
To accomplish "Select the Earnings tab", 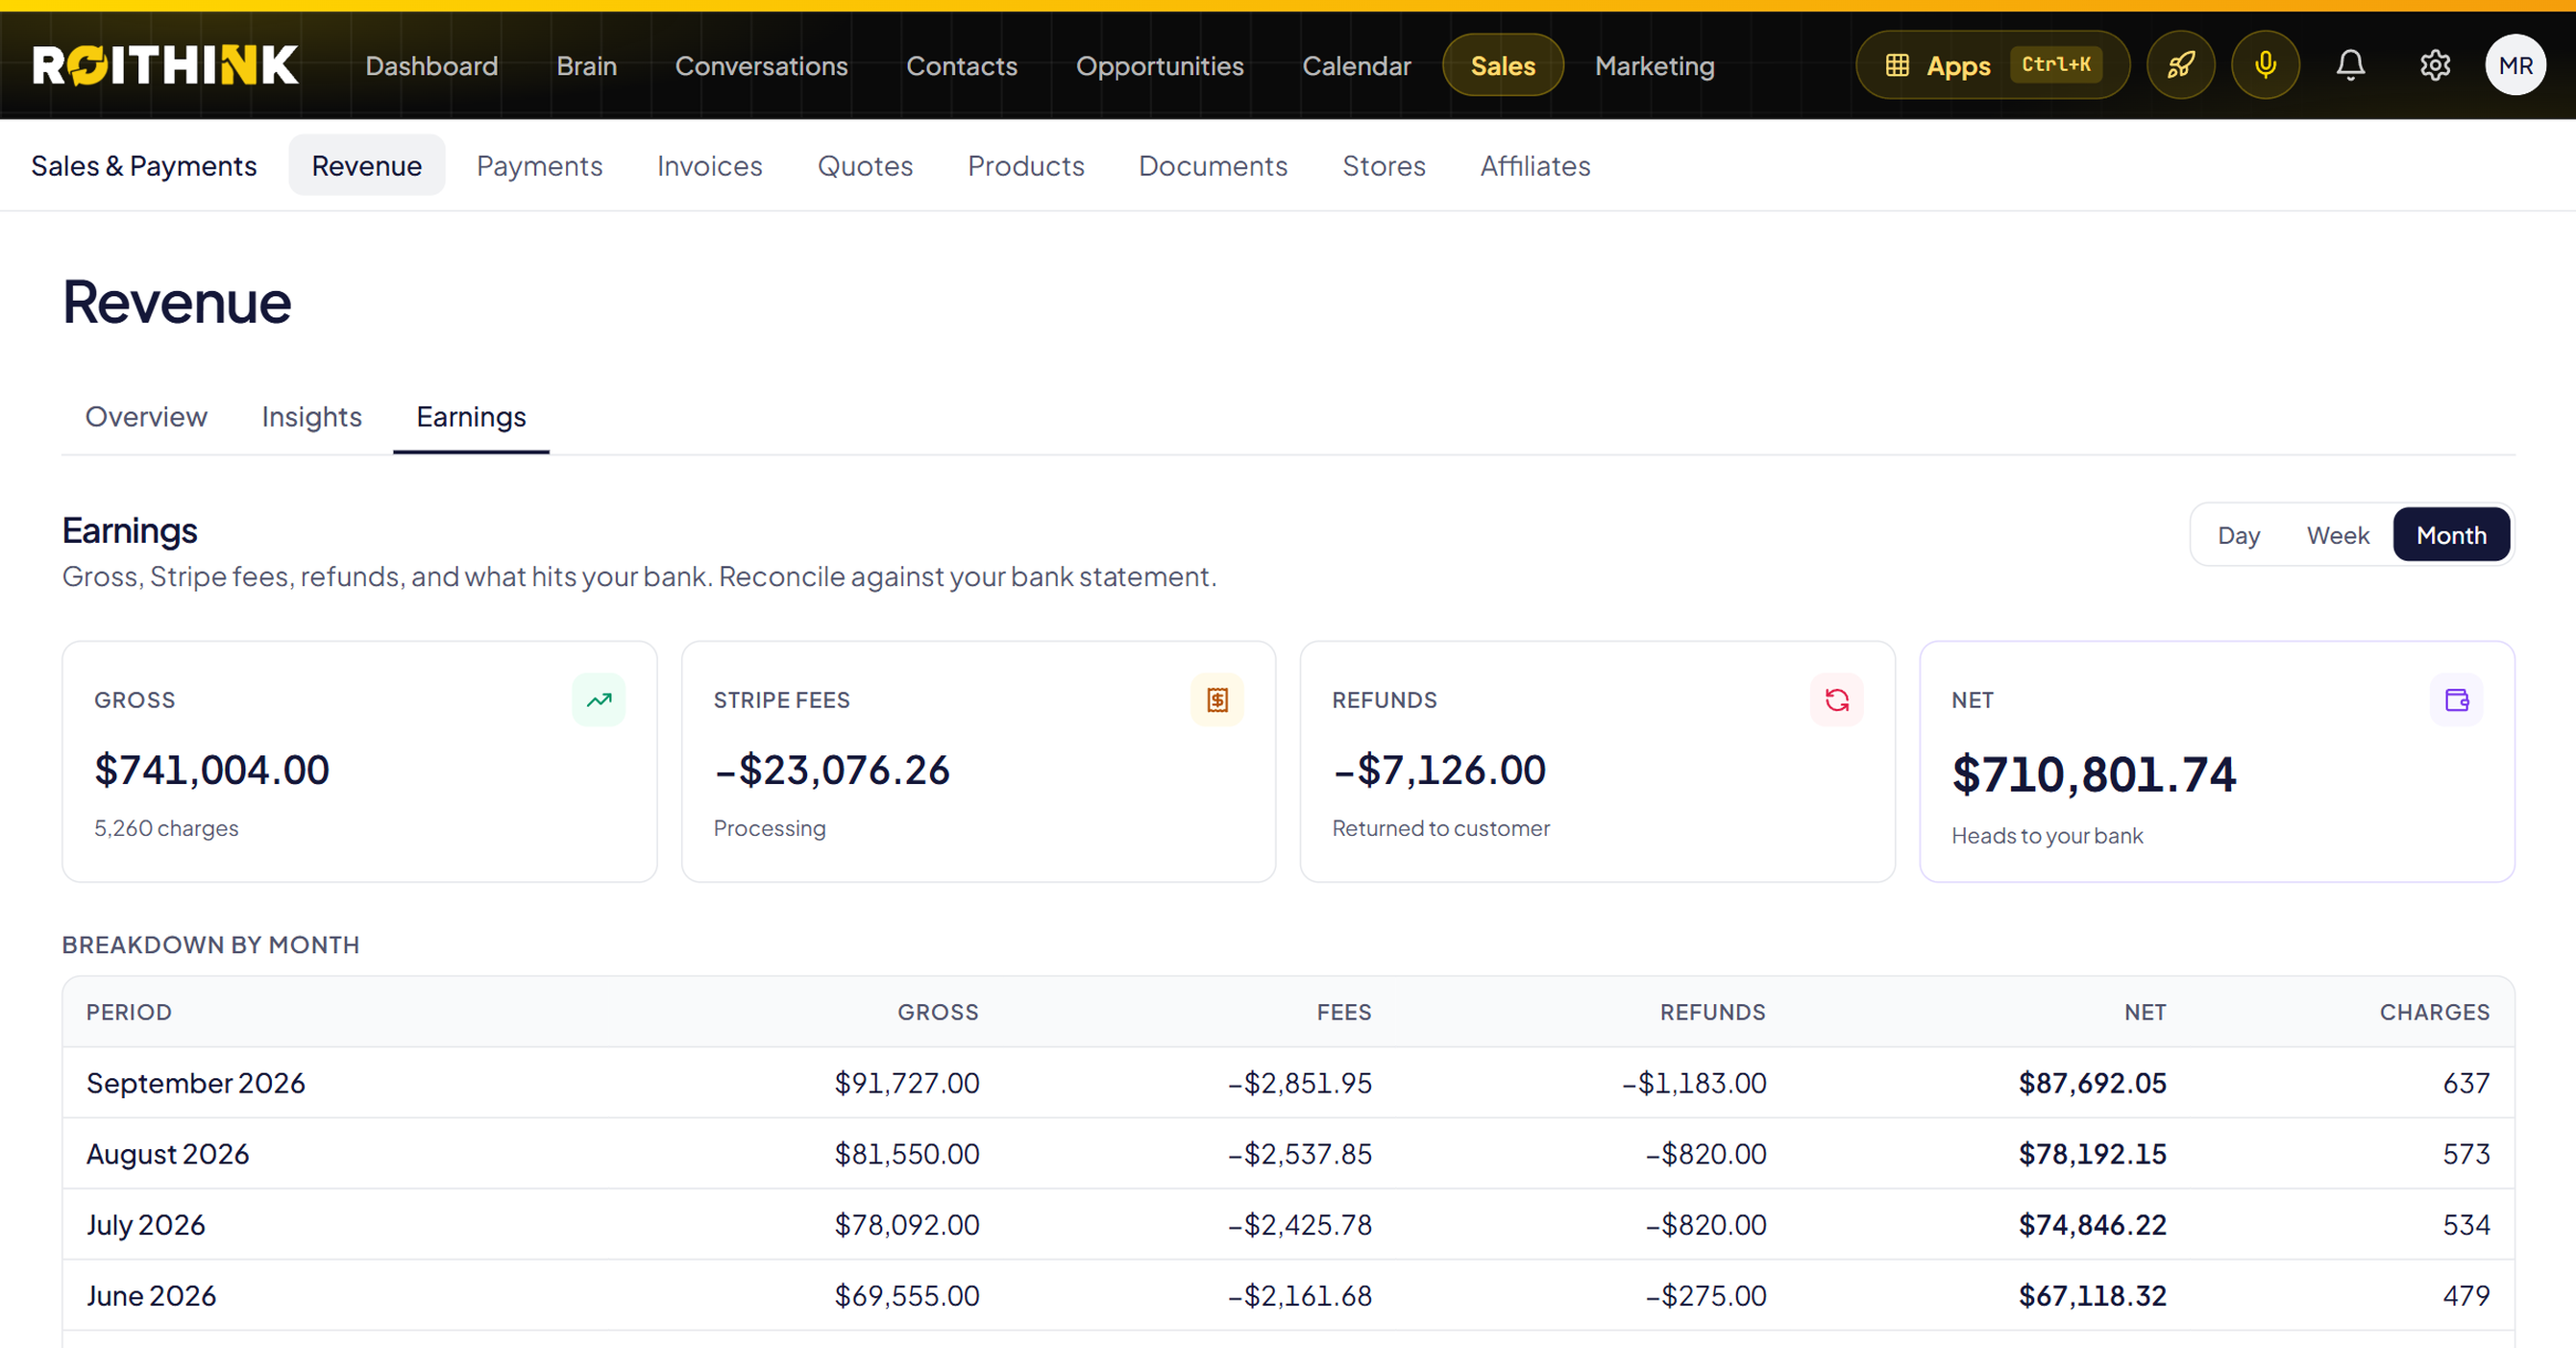I will tap(471, 417).
